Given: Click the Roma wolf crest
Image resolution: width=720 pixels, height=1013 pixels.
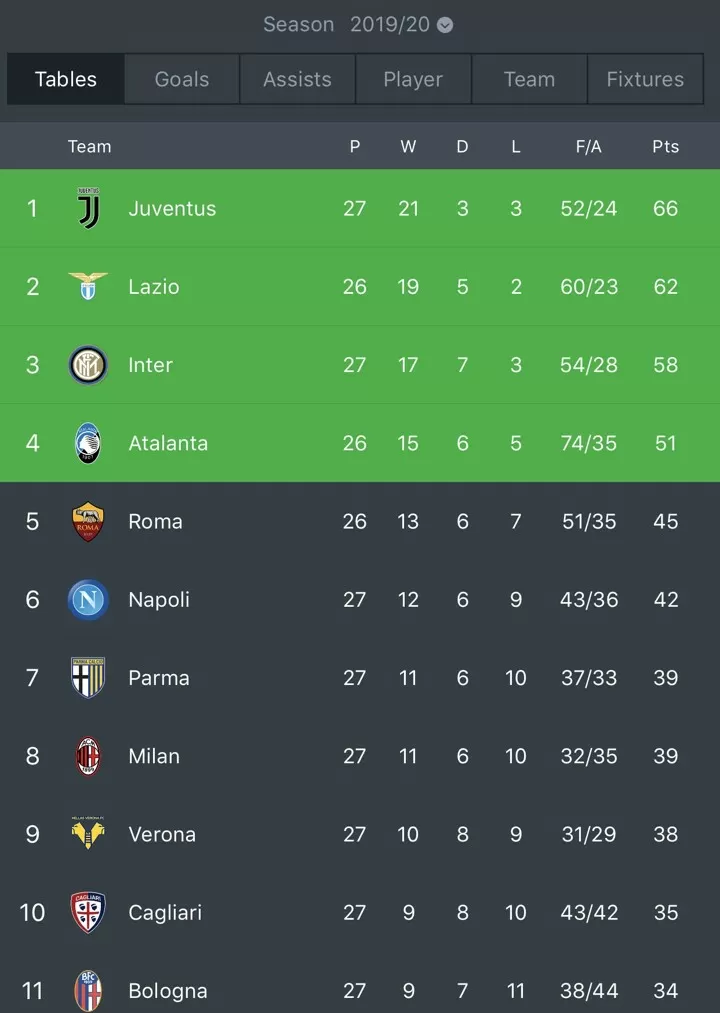Looking at the screenshot, I should click(x=88, y=521).
